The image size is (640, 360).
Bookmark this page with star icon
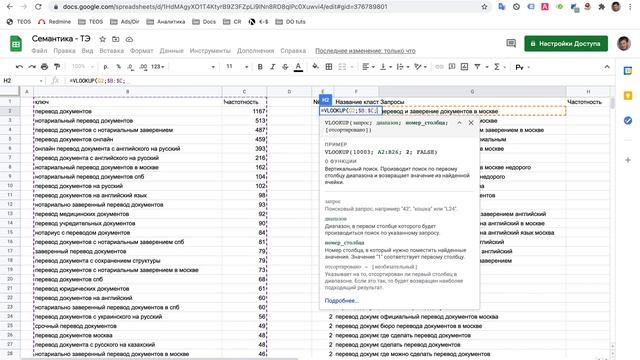tap(484, 7)
